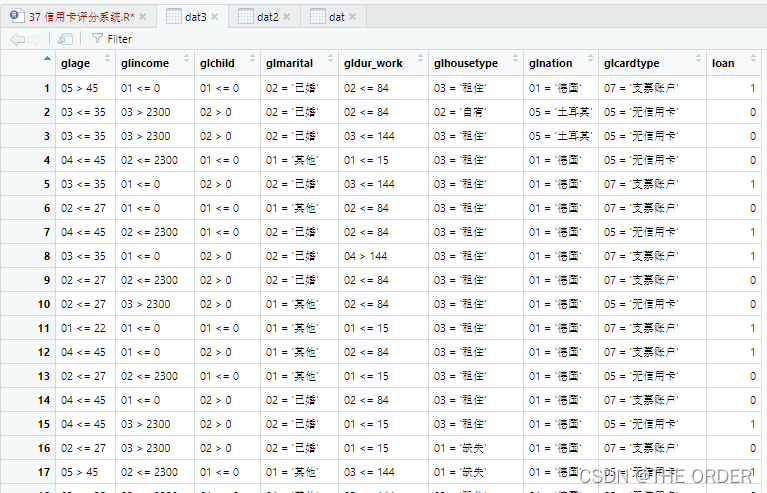The width and height of the screenshot is (767, 493).
Task: Sort the glmarital column
Action: [330, 59]
